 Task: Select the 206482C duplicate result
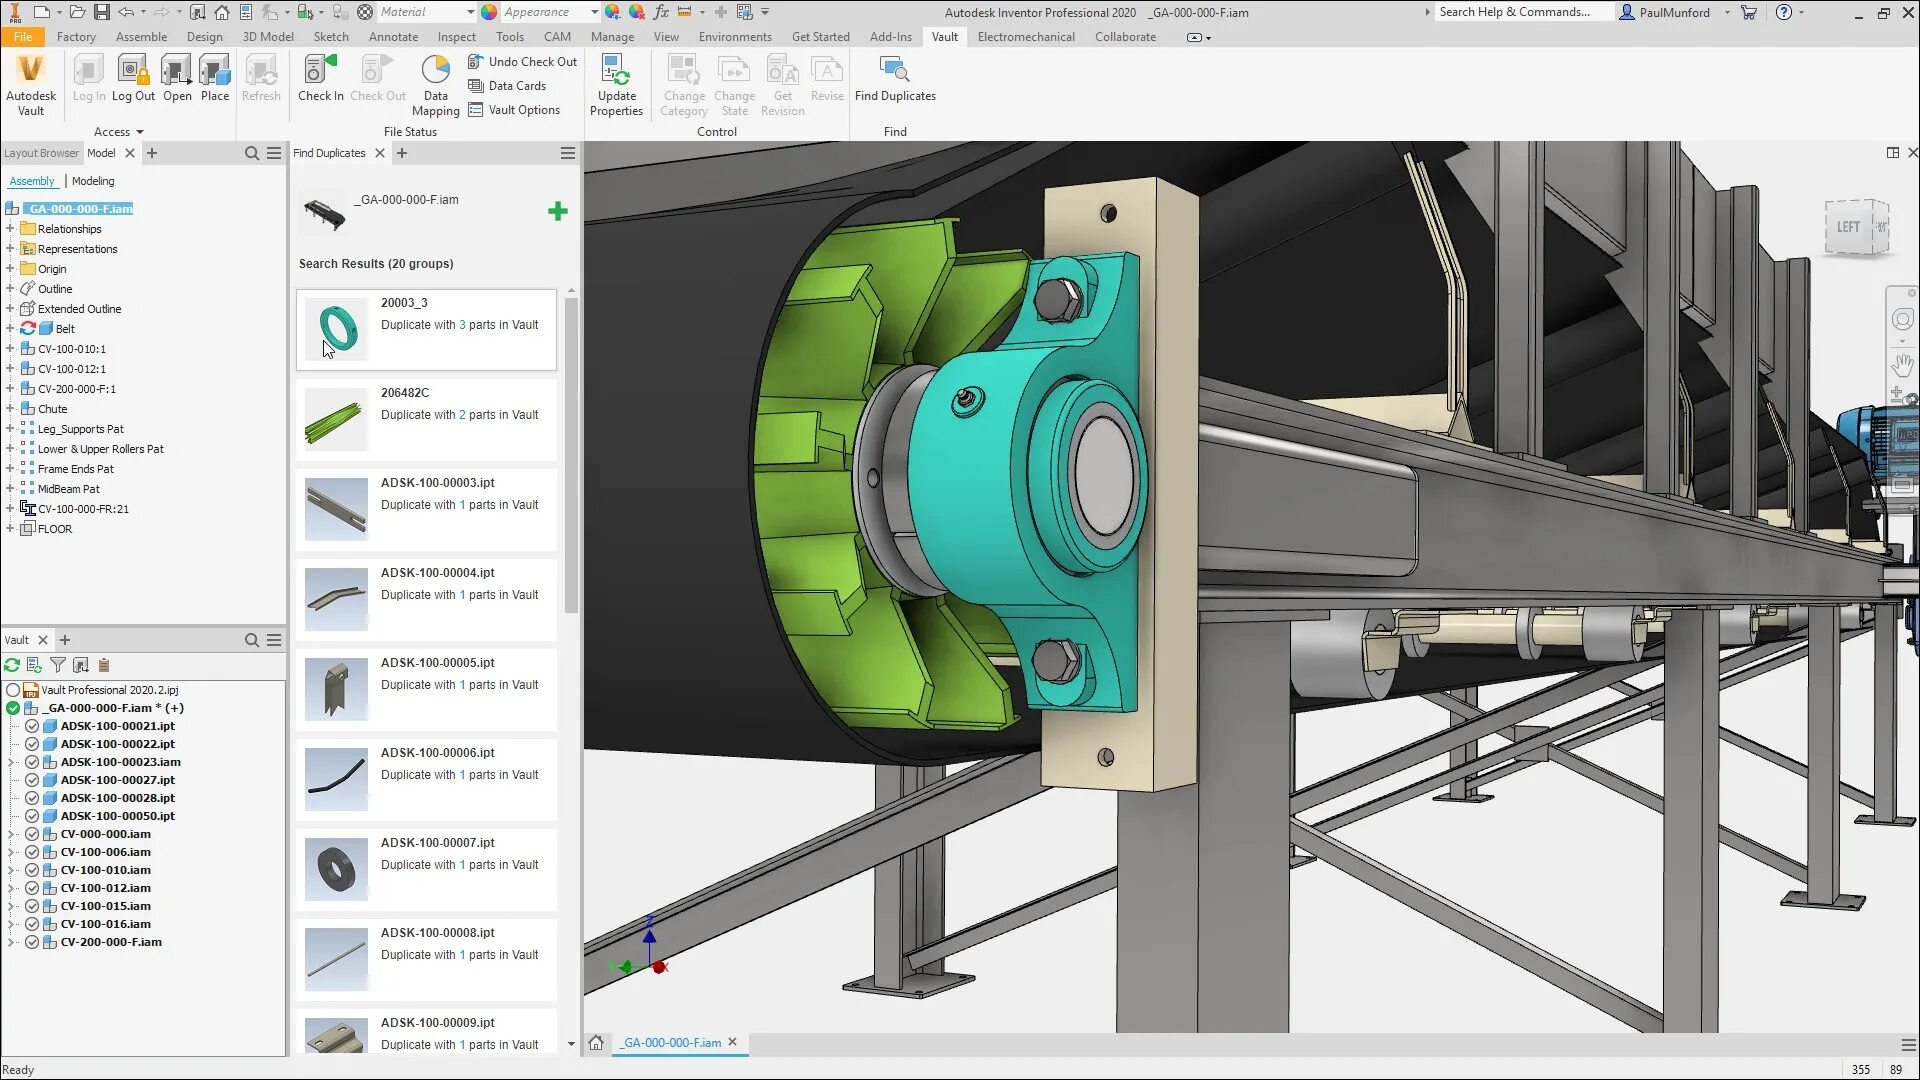coord(426,420)
